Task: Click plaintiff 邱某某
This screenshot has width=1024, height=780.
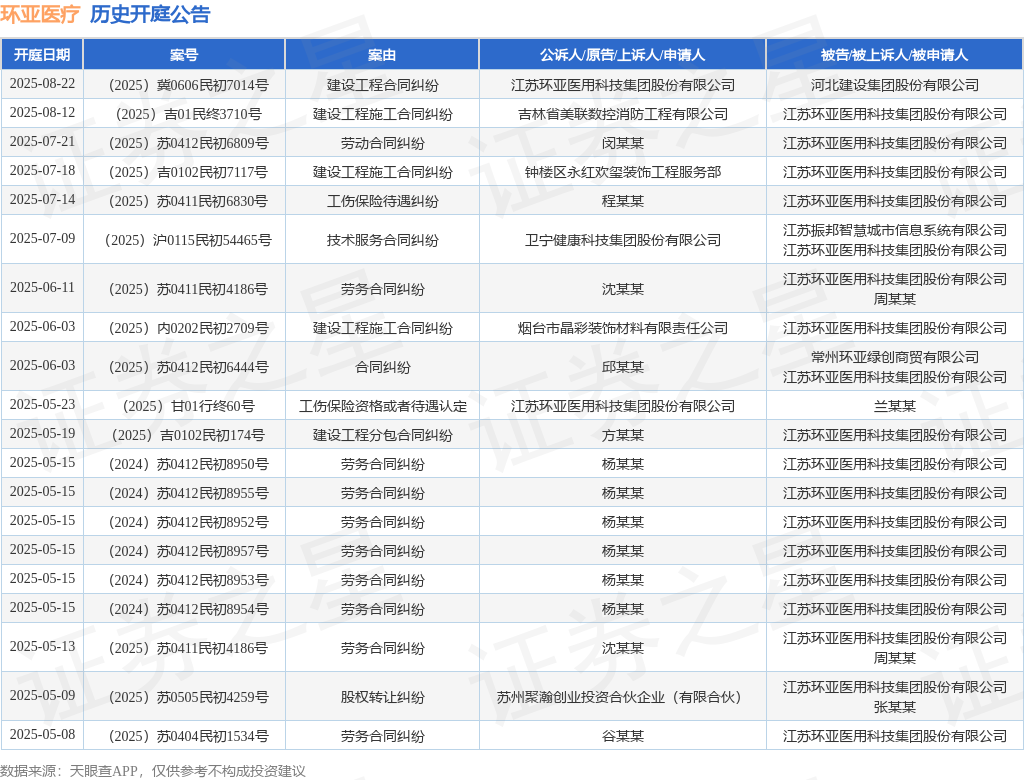Action: point(623,367)
